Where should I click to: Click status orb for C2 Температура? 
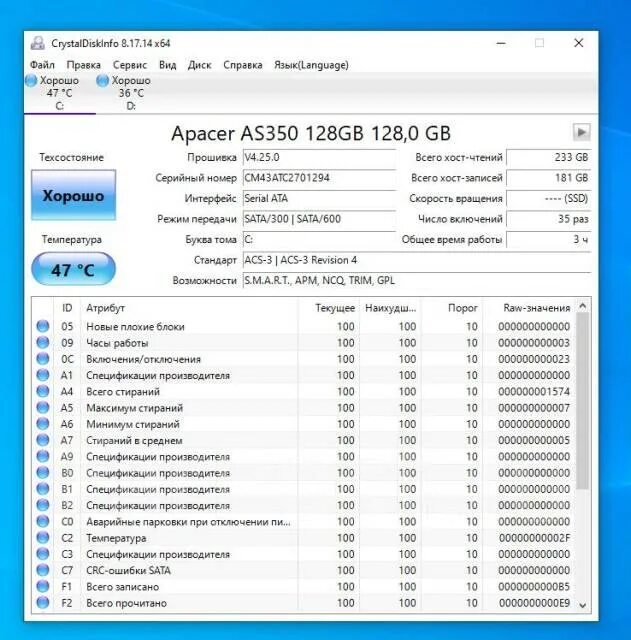click(43, 538)
